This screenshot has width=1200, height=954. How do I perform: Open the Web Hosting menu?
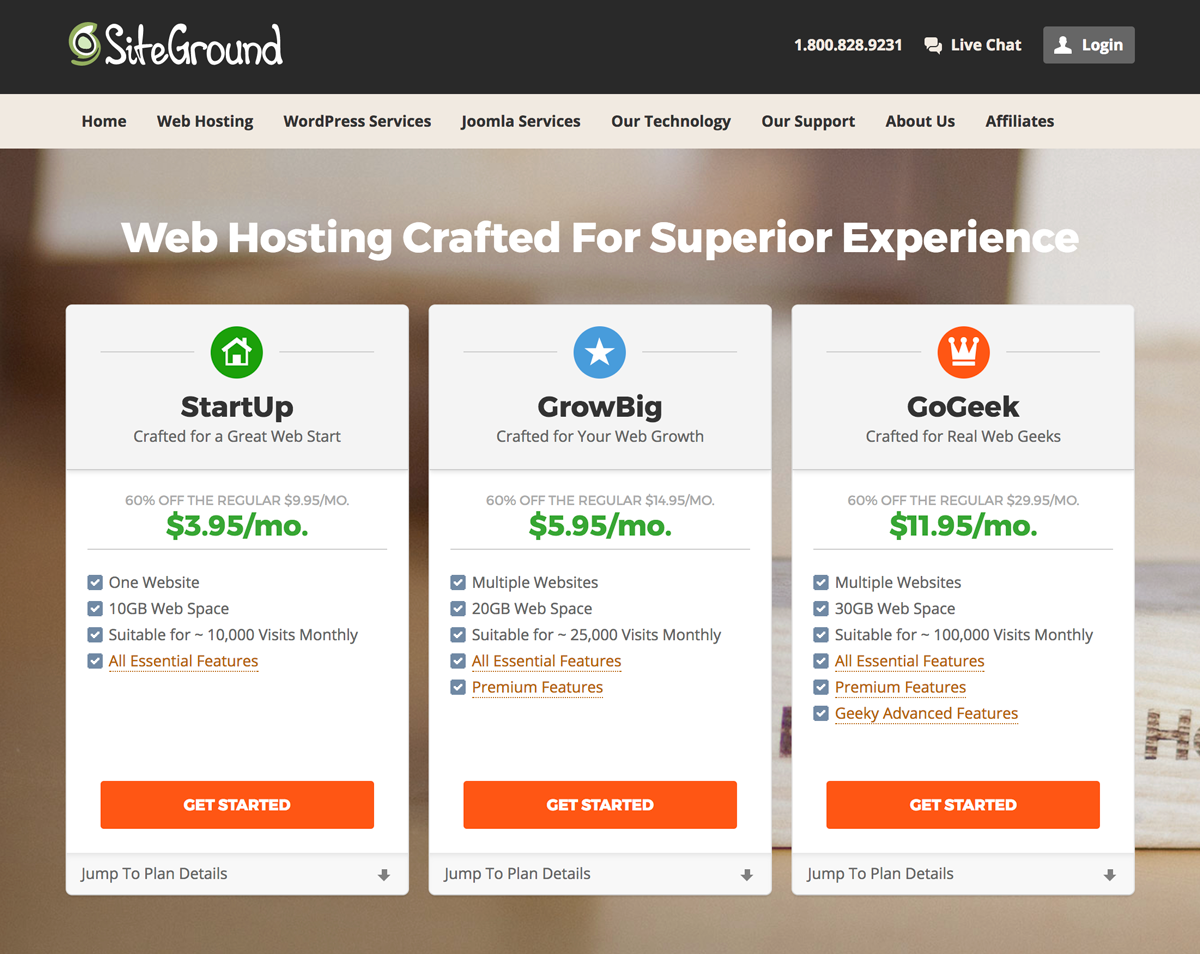tap(205, 121)
